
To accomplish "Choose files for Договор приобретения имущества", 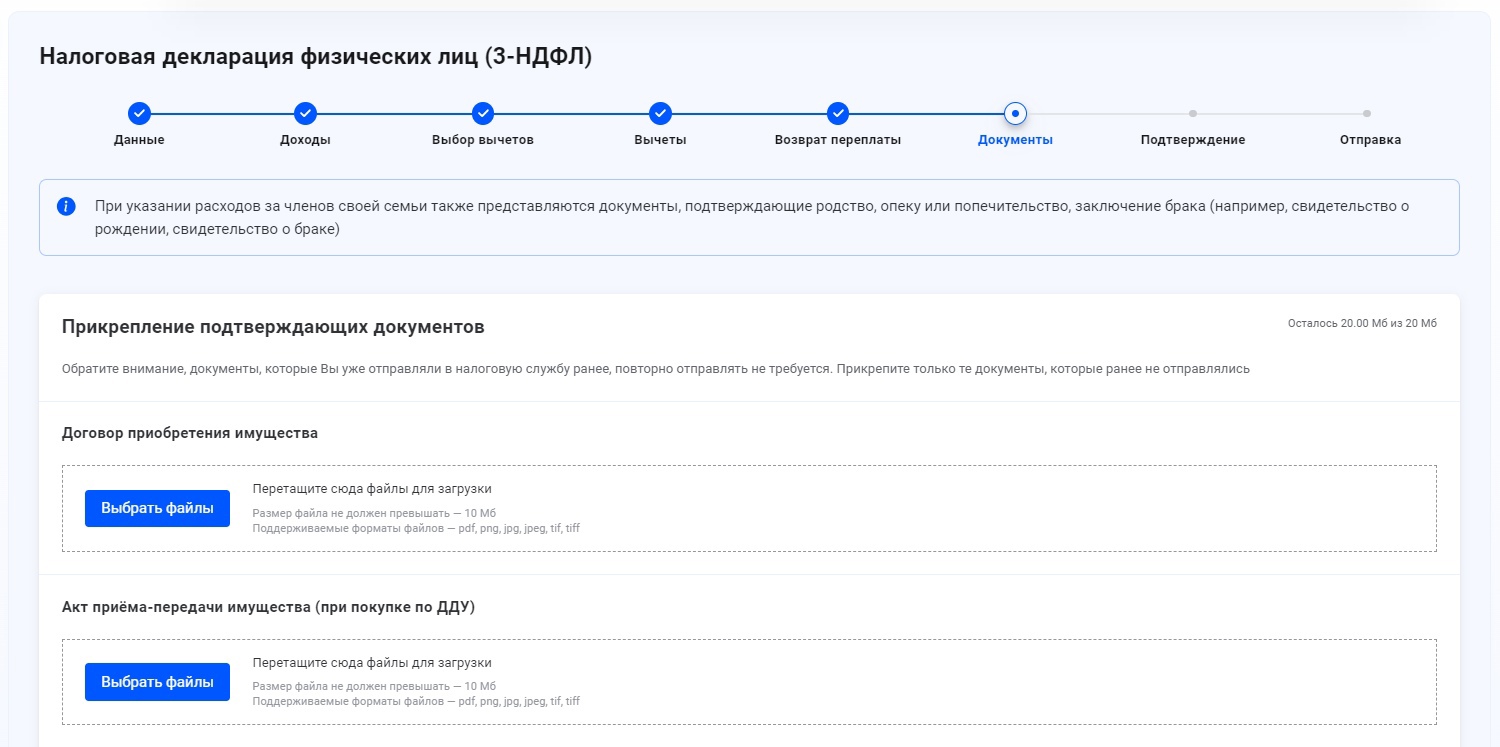I will tap(157, 508).
